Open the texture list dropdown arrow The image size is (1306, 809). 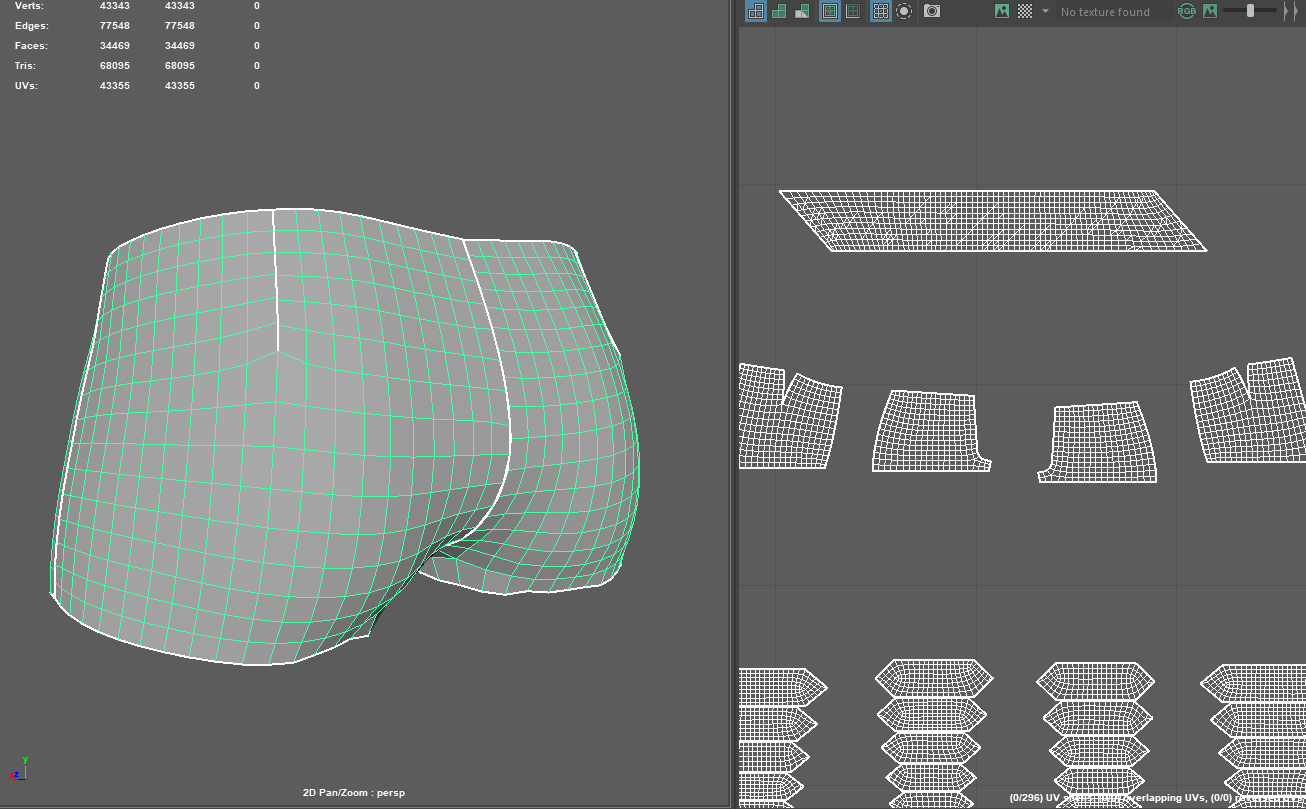tap(1045, 11)
